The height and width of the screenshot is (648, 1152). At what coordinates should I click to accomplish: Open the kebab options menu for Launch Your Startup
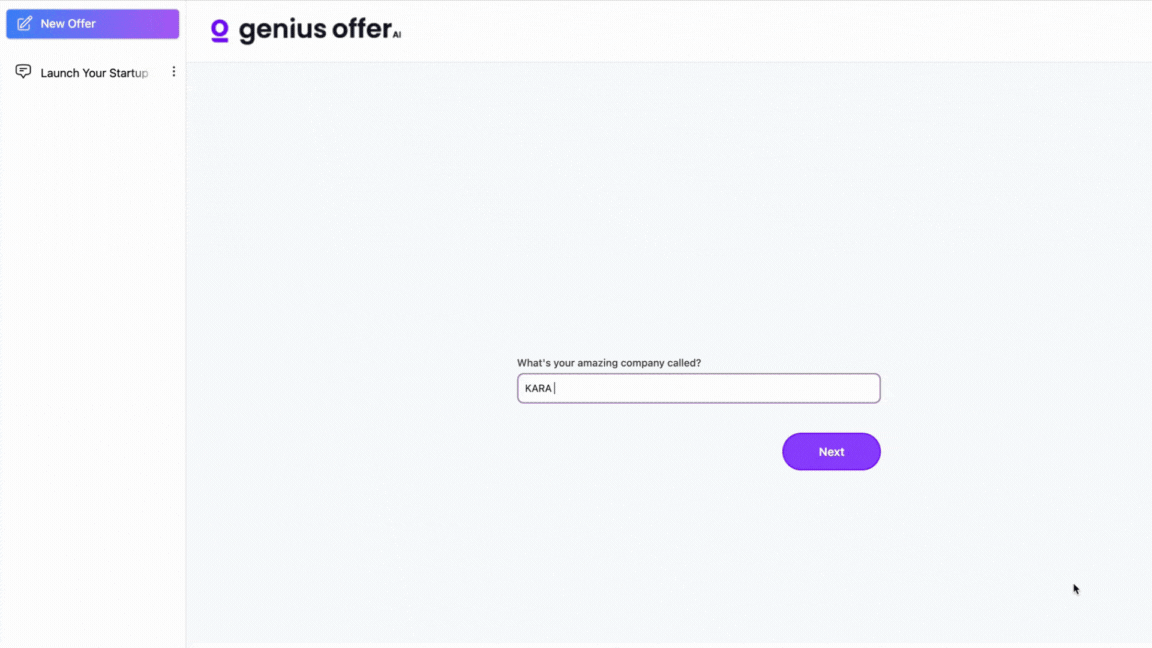click(174, 71)
